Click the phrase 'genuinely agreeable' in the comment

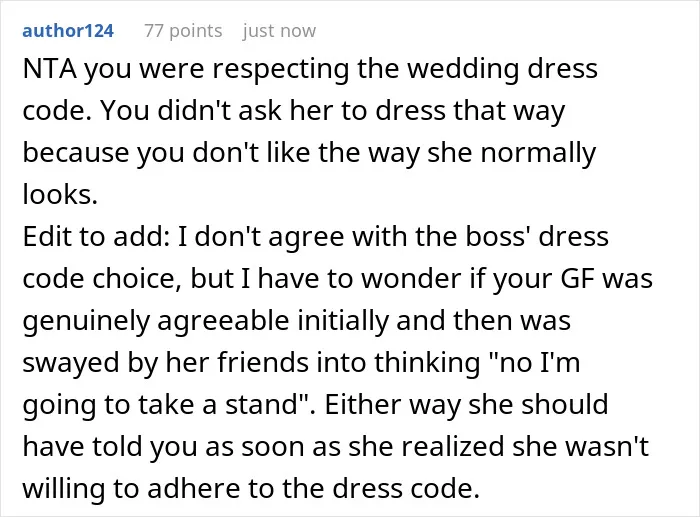156,320
